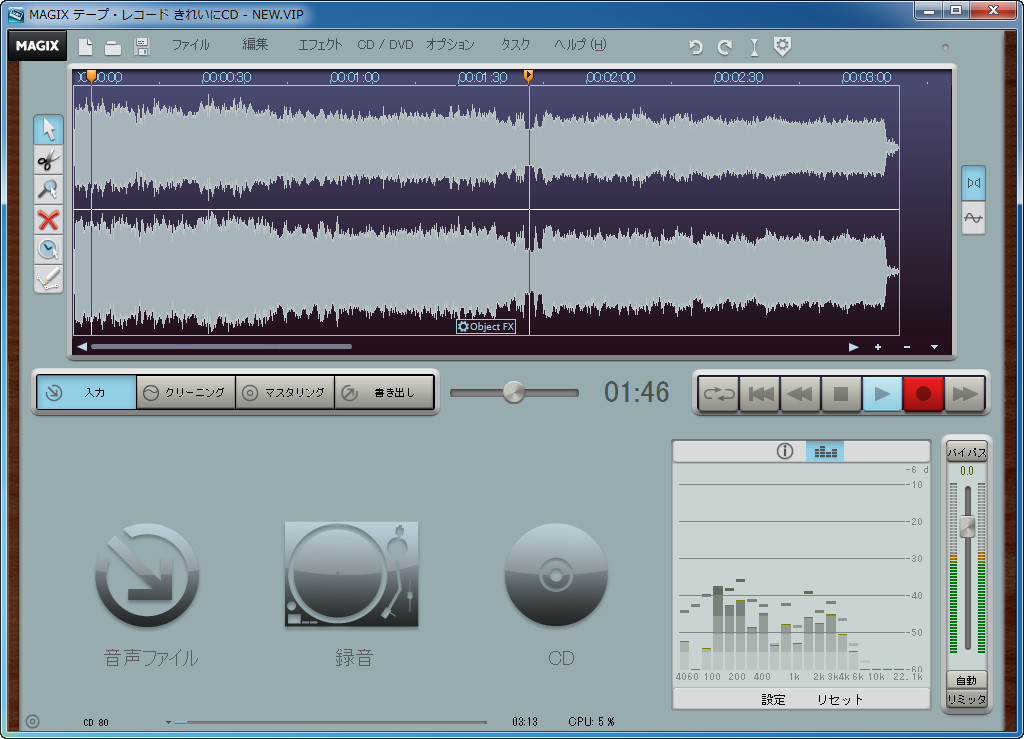Click the play button
This screenshot has width=1024, height=739.
coord(882,394)
